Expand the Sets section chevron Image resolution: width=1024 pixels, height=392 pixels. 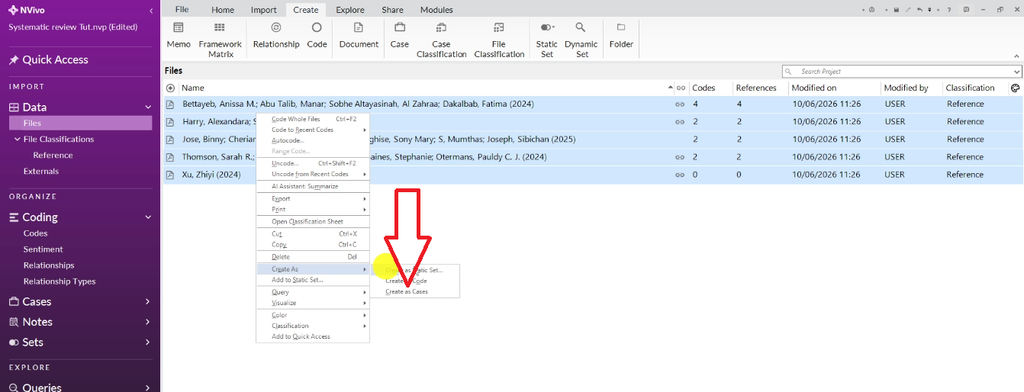pos(148,342)
